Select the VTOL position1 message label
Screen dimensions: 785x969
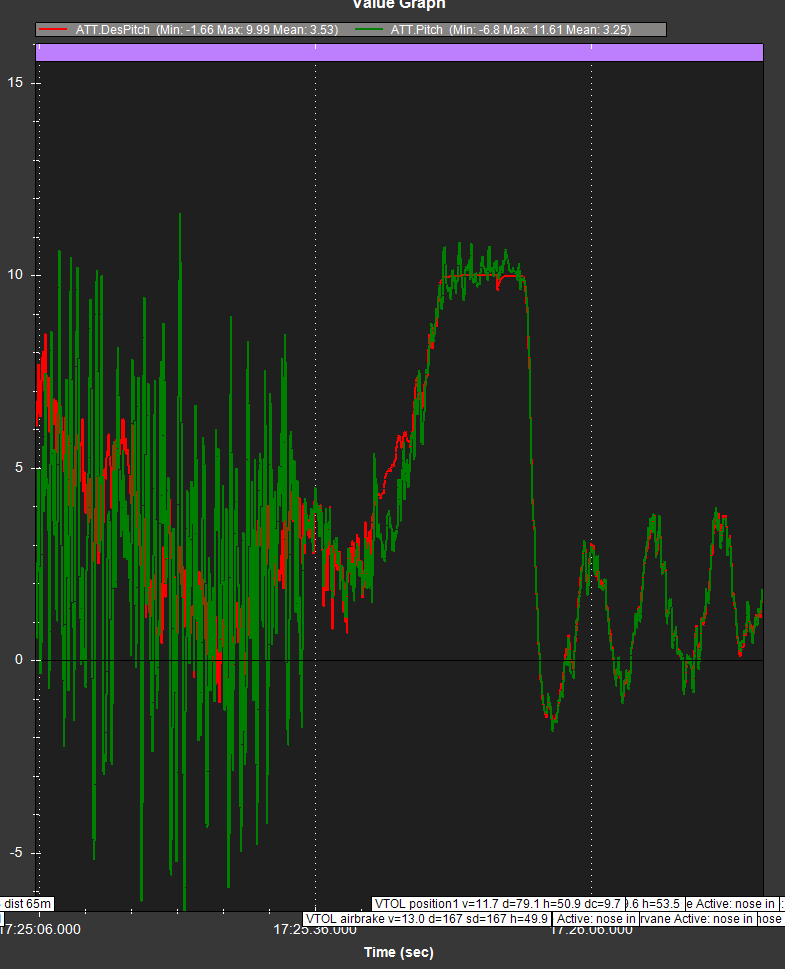[x=498, y=904]
